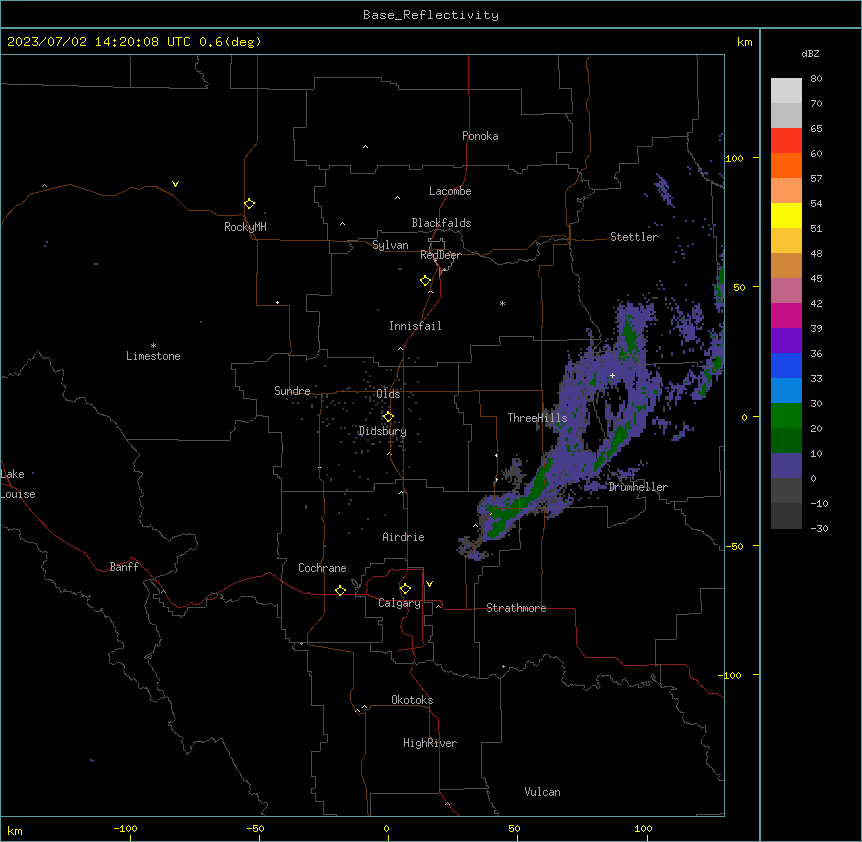Select the purple swatch between 39 and 36

(x=786, y=341)
